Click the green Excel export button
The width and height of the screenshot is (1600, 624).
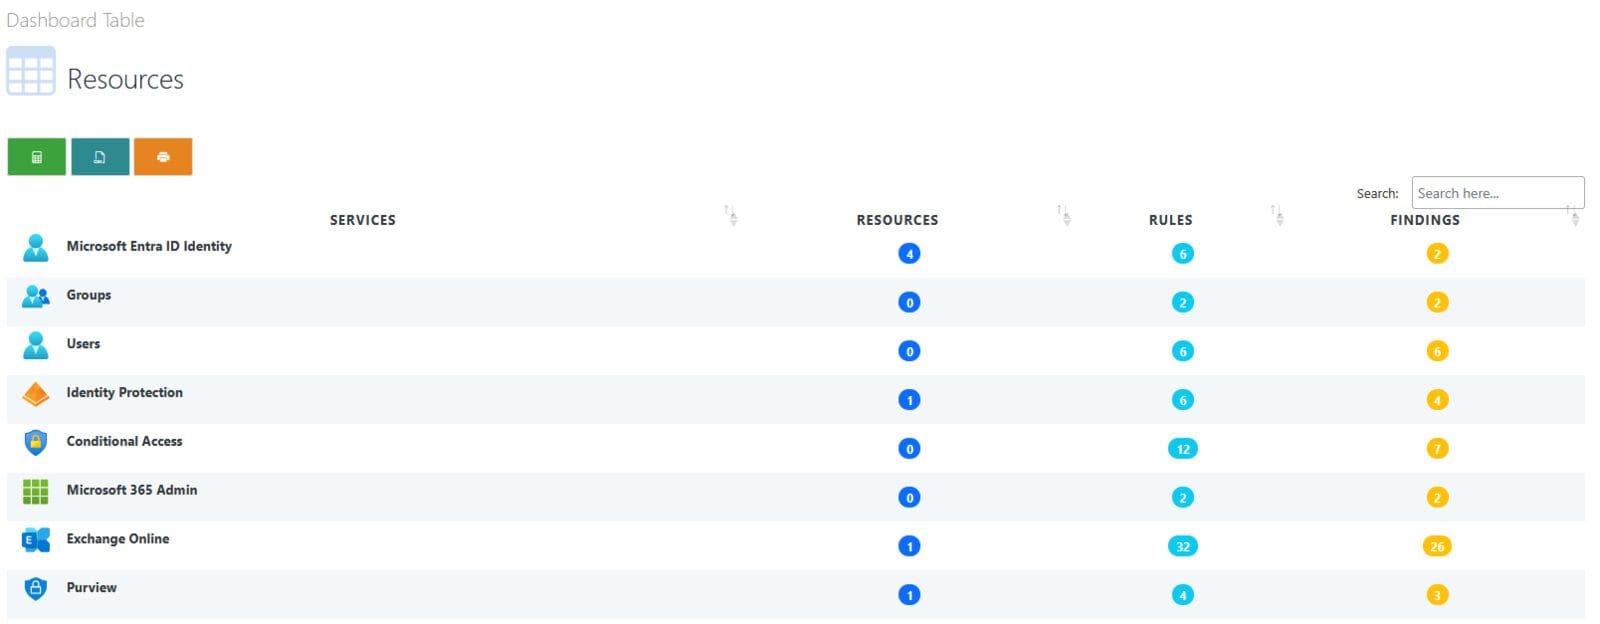coord(37,157)
